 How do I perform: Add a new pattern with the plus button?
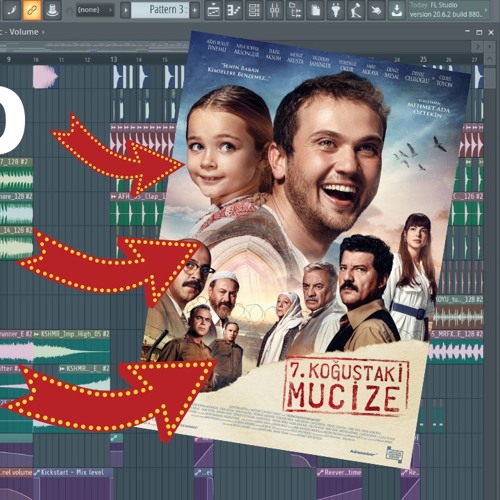coord(195,10)
